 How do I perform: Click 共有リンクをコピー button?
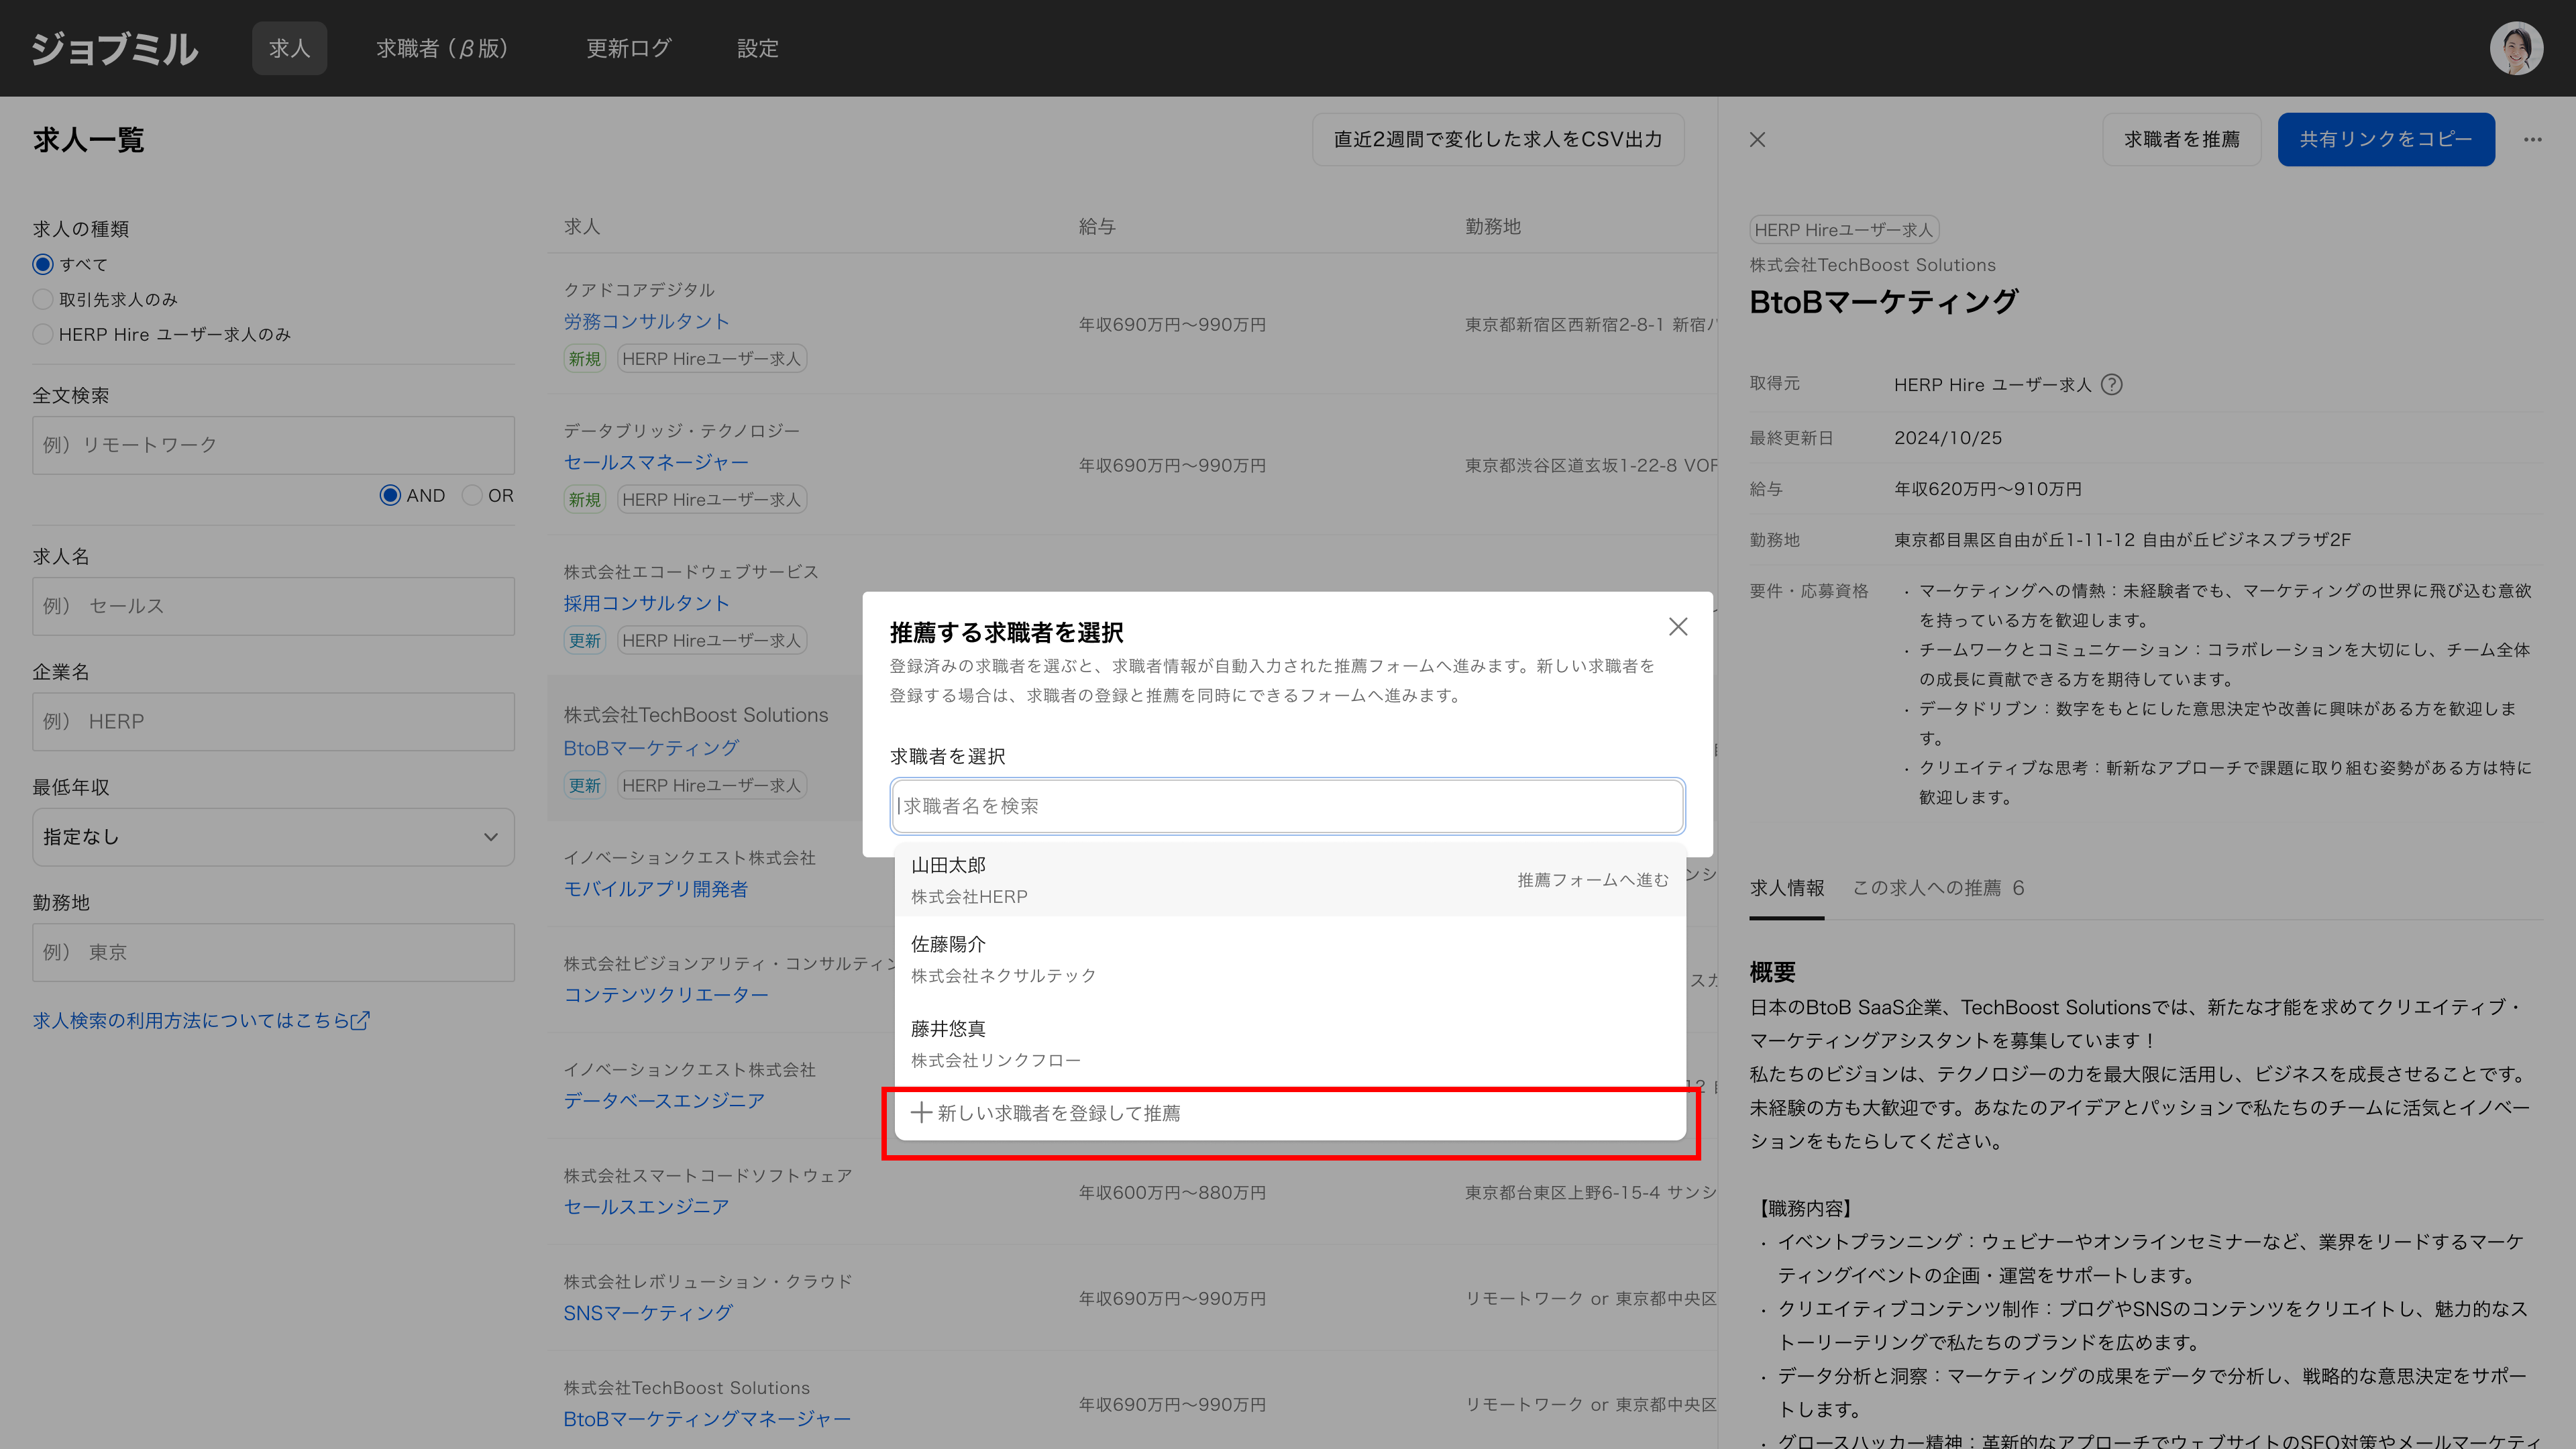click(x=2385, y=140)
